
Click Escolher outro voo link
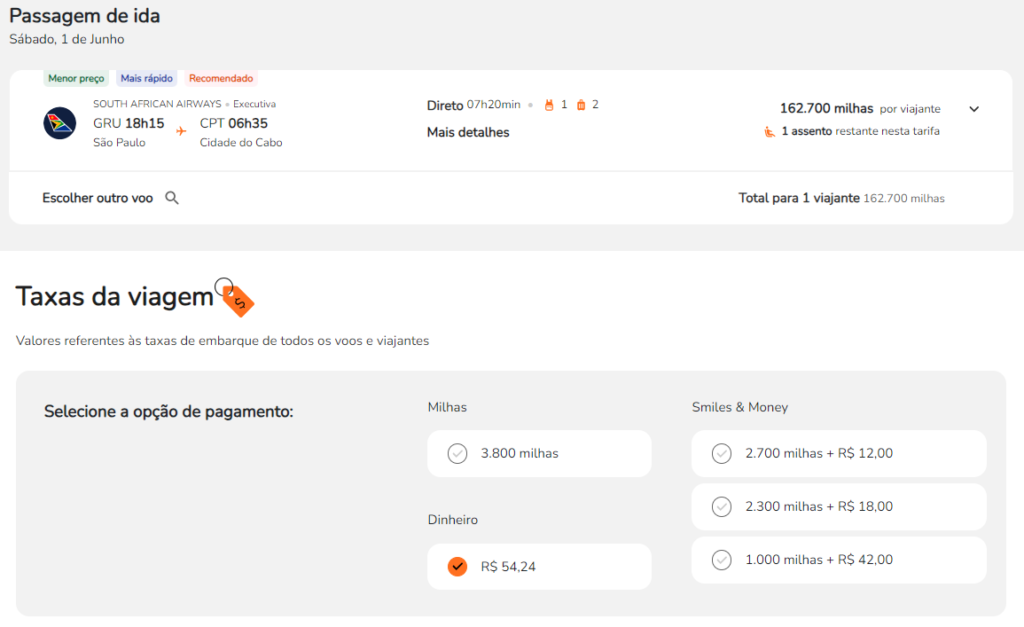98,198
